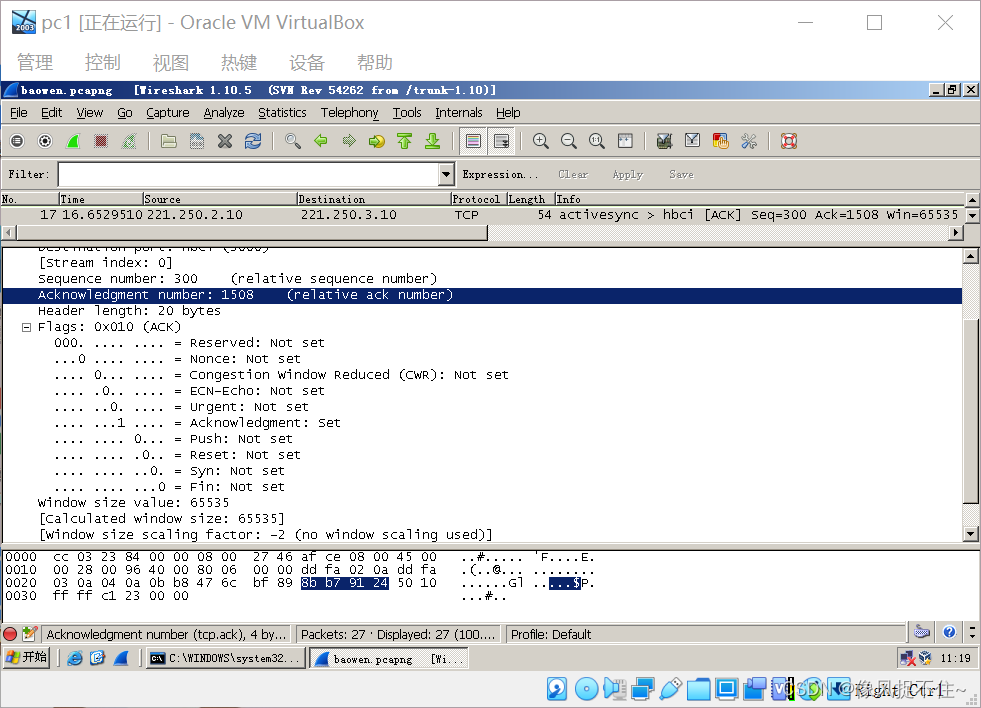Open the File menu
Screen dimensions: 981x708
[x=19, y=113]
